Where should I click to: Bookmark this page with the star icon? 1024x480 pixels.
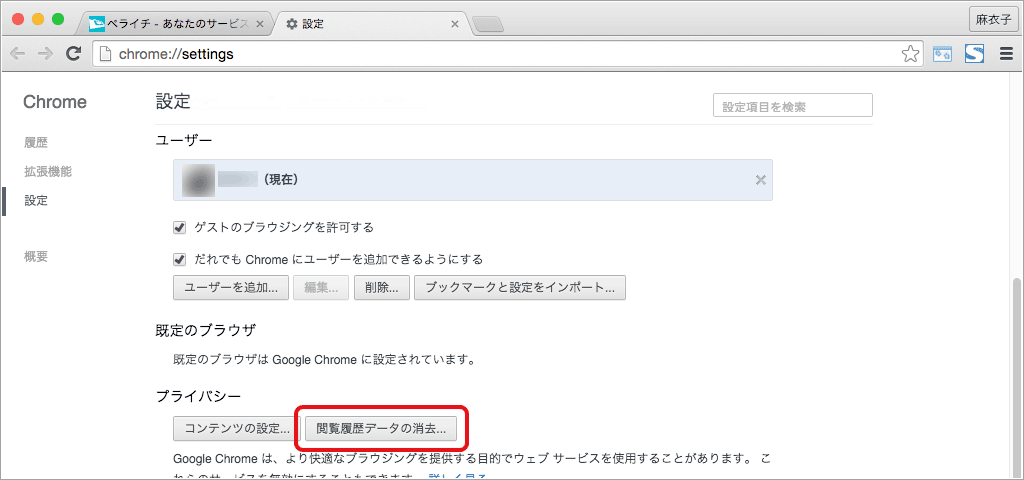click(910, 54)
